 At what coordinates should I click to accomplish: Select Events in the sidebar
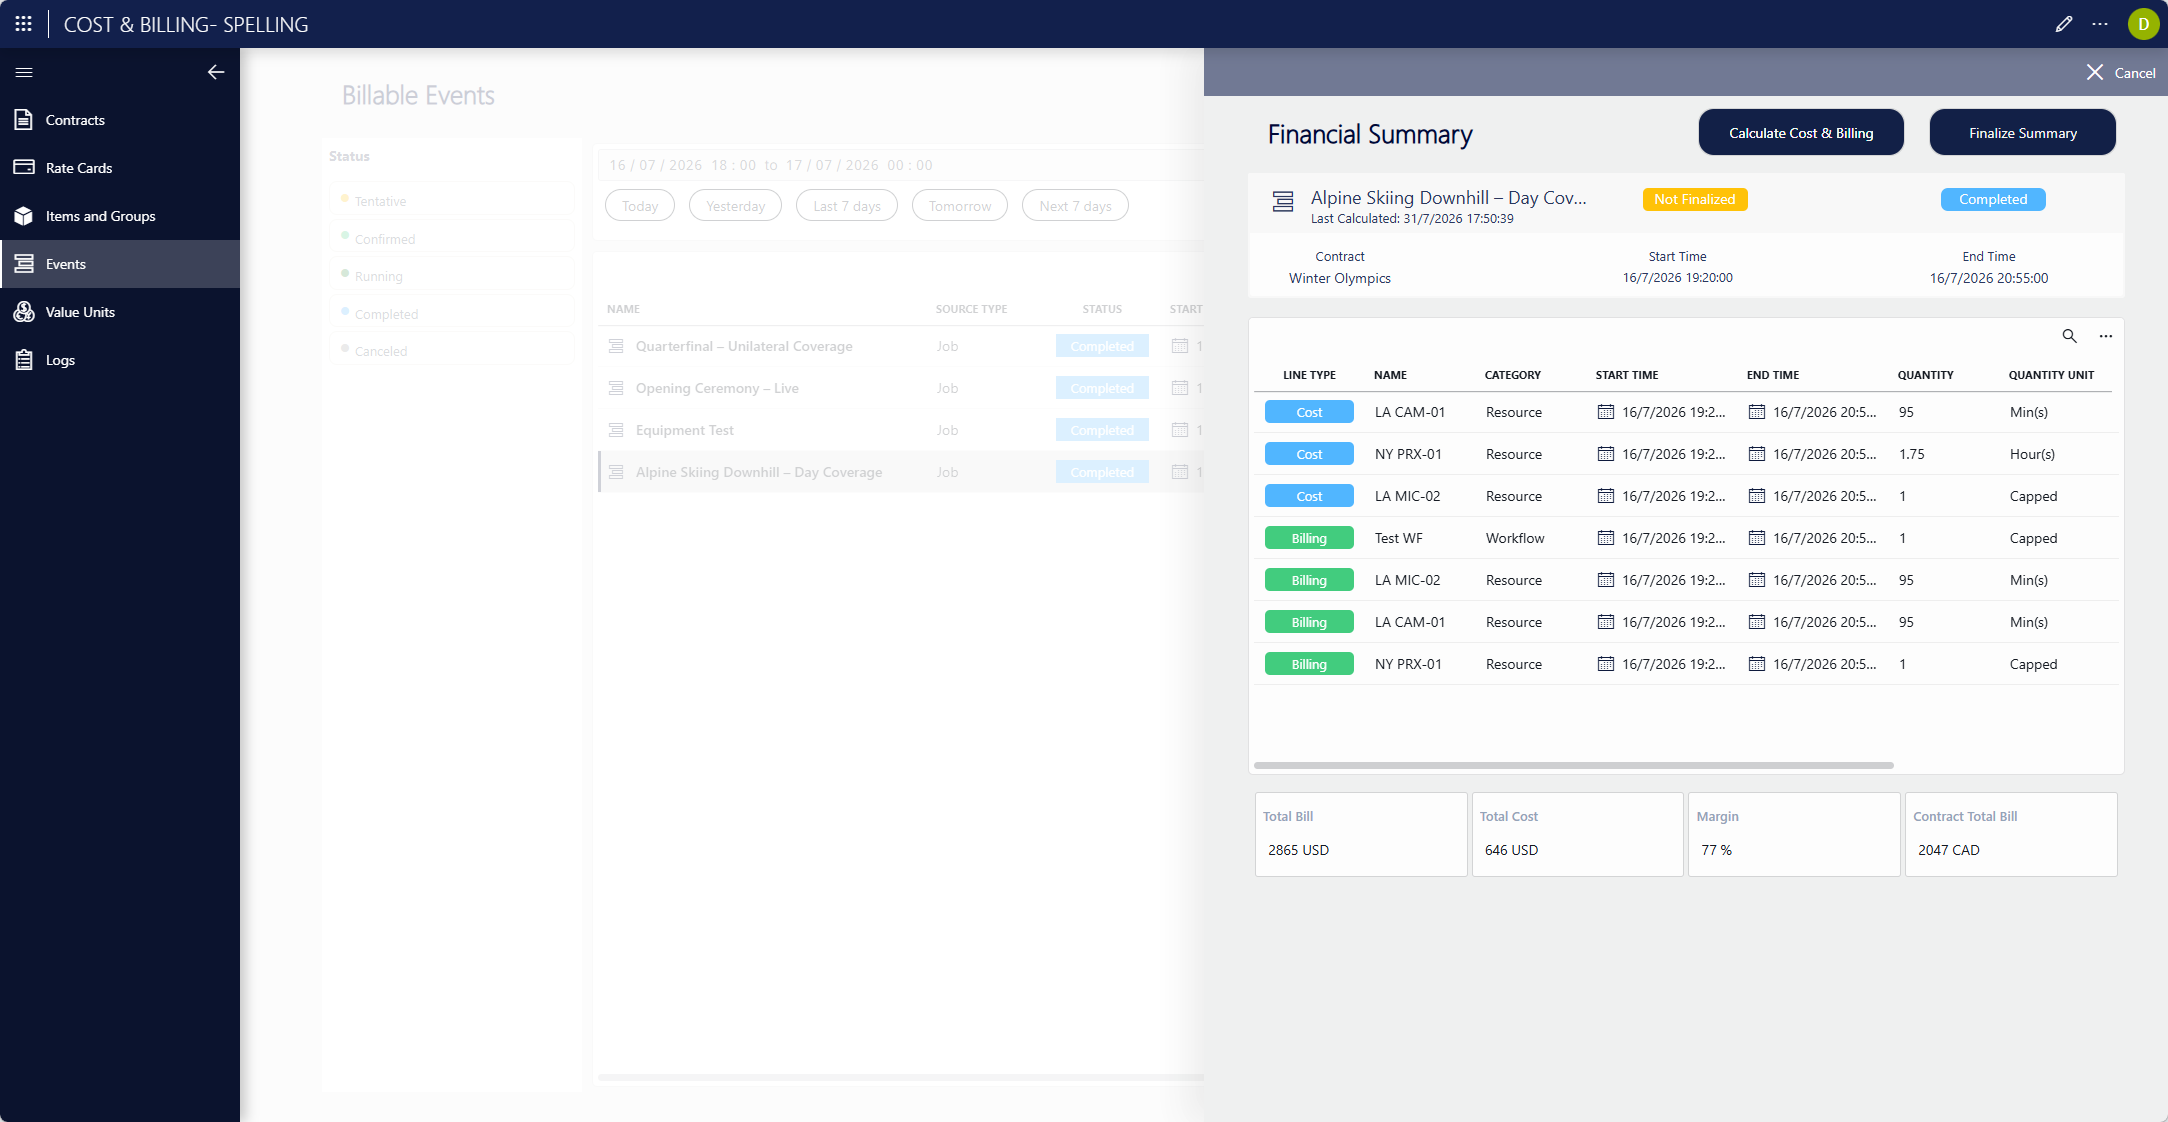120,264
